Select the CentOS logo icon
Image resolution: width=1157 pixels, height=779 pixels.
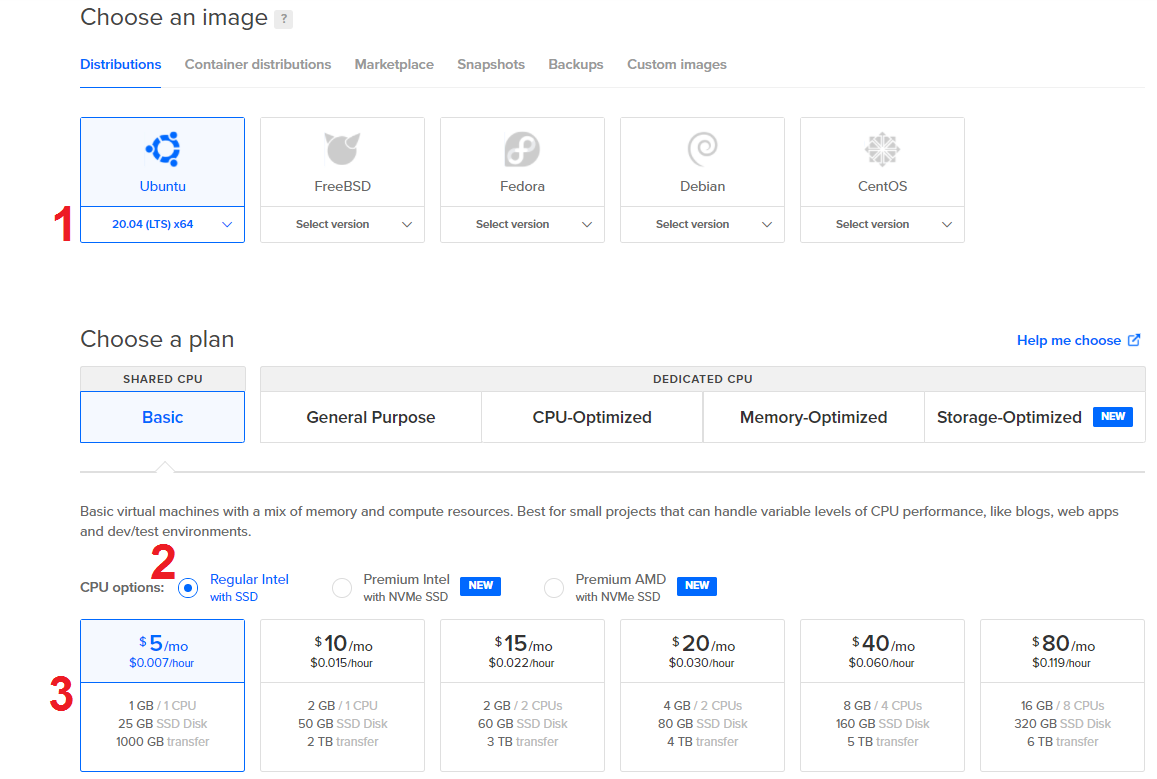[x=882, y=150]
